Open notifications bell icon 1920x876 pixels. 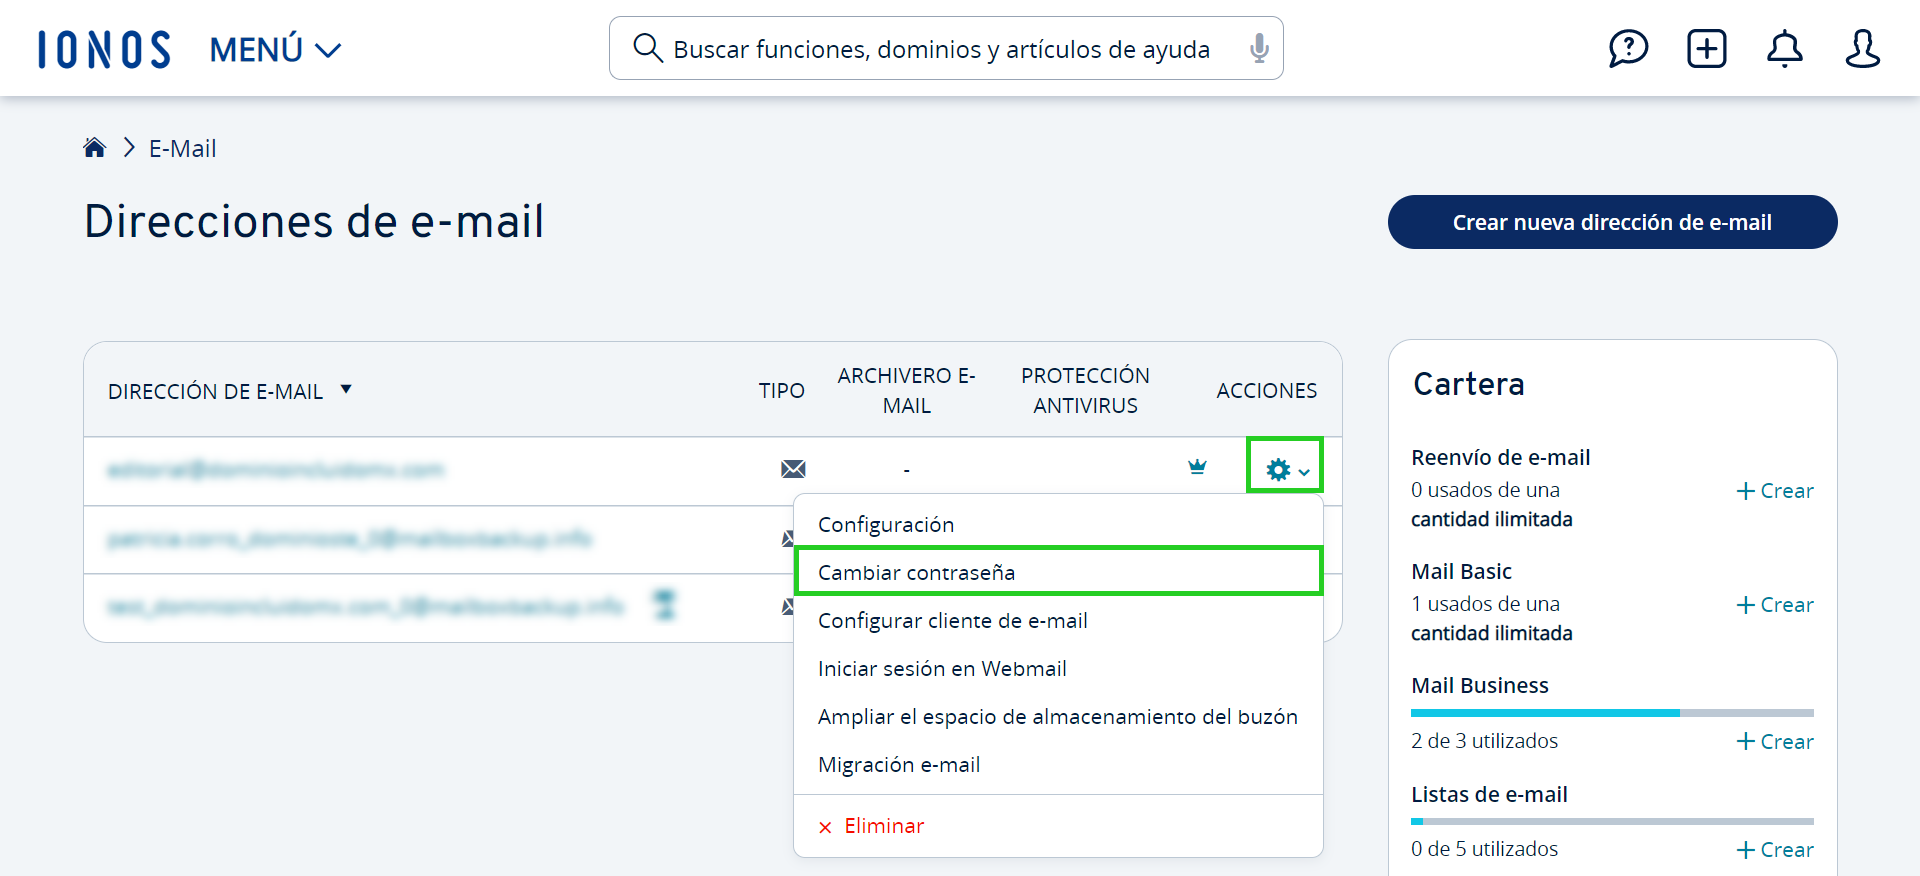(1784, 48)
